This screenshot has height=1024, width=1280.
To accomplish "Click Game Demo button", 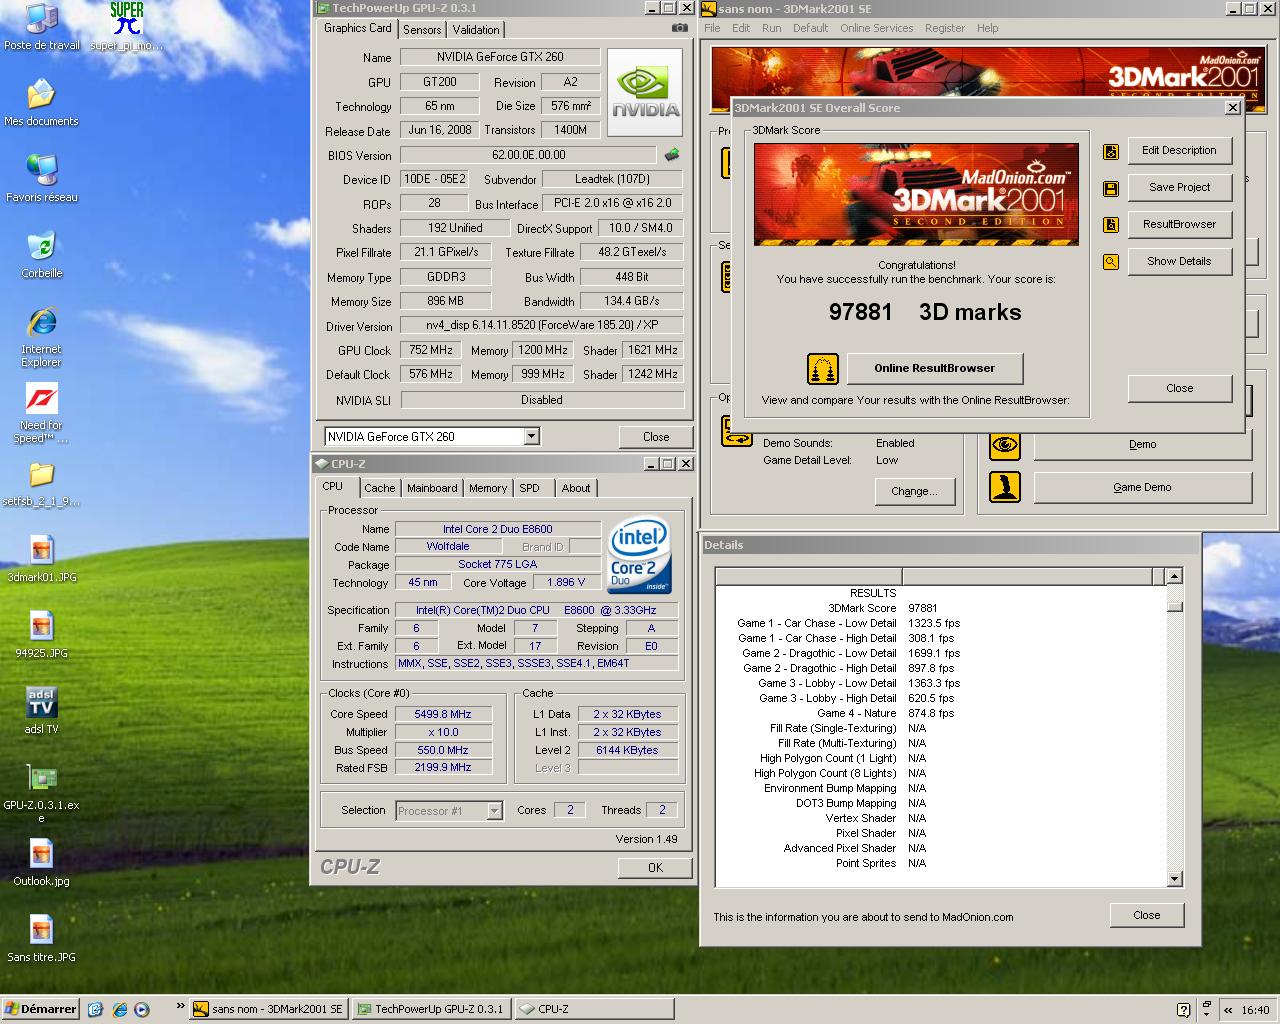I will (x=1142, y=487).
